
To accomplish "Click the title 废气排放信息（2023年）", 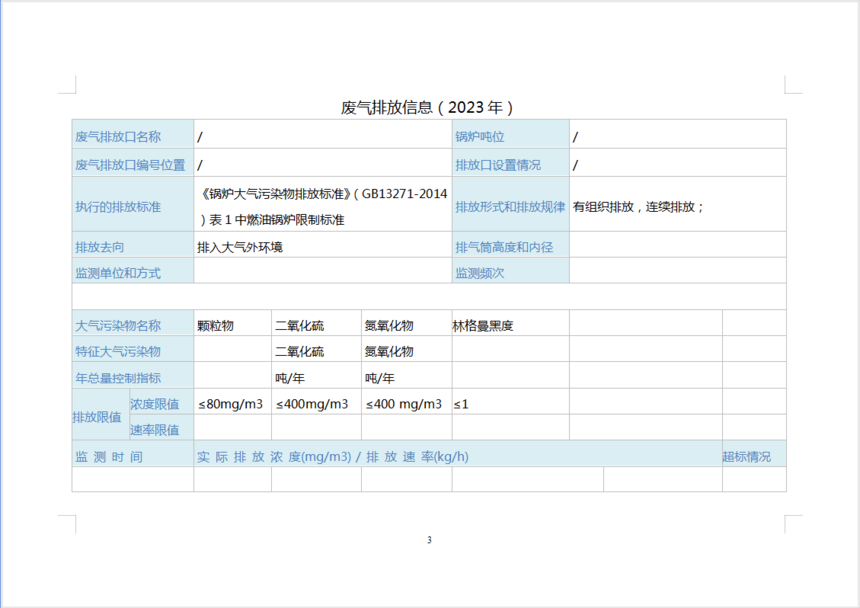I will [x=428, y=107].
